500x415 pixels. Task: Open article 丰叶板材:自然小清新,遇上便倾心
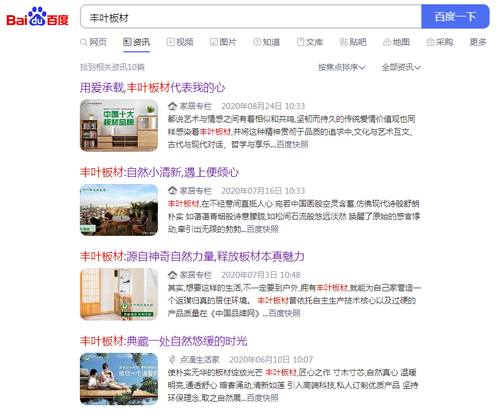[159, 172]
